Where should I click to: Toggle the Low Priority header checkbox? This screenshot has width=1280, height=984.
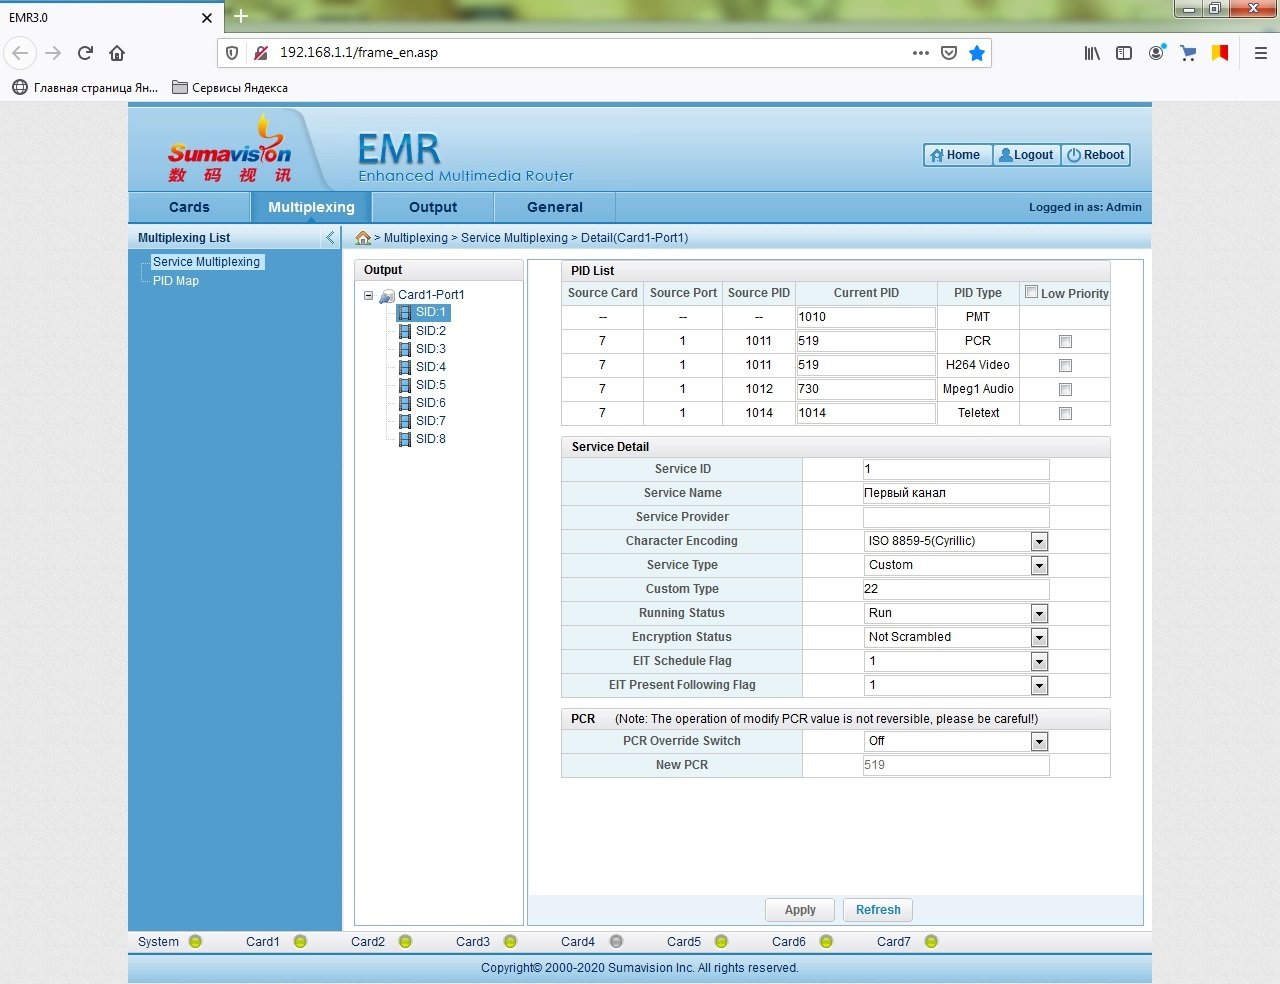(1031, 293)
